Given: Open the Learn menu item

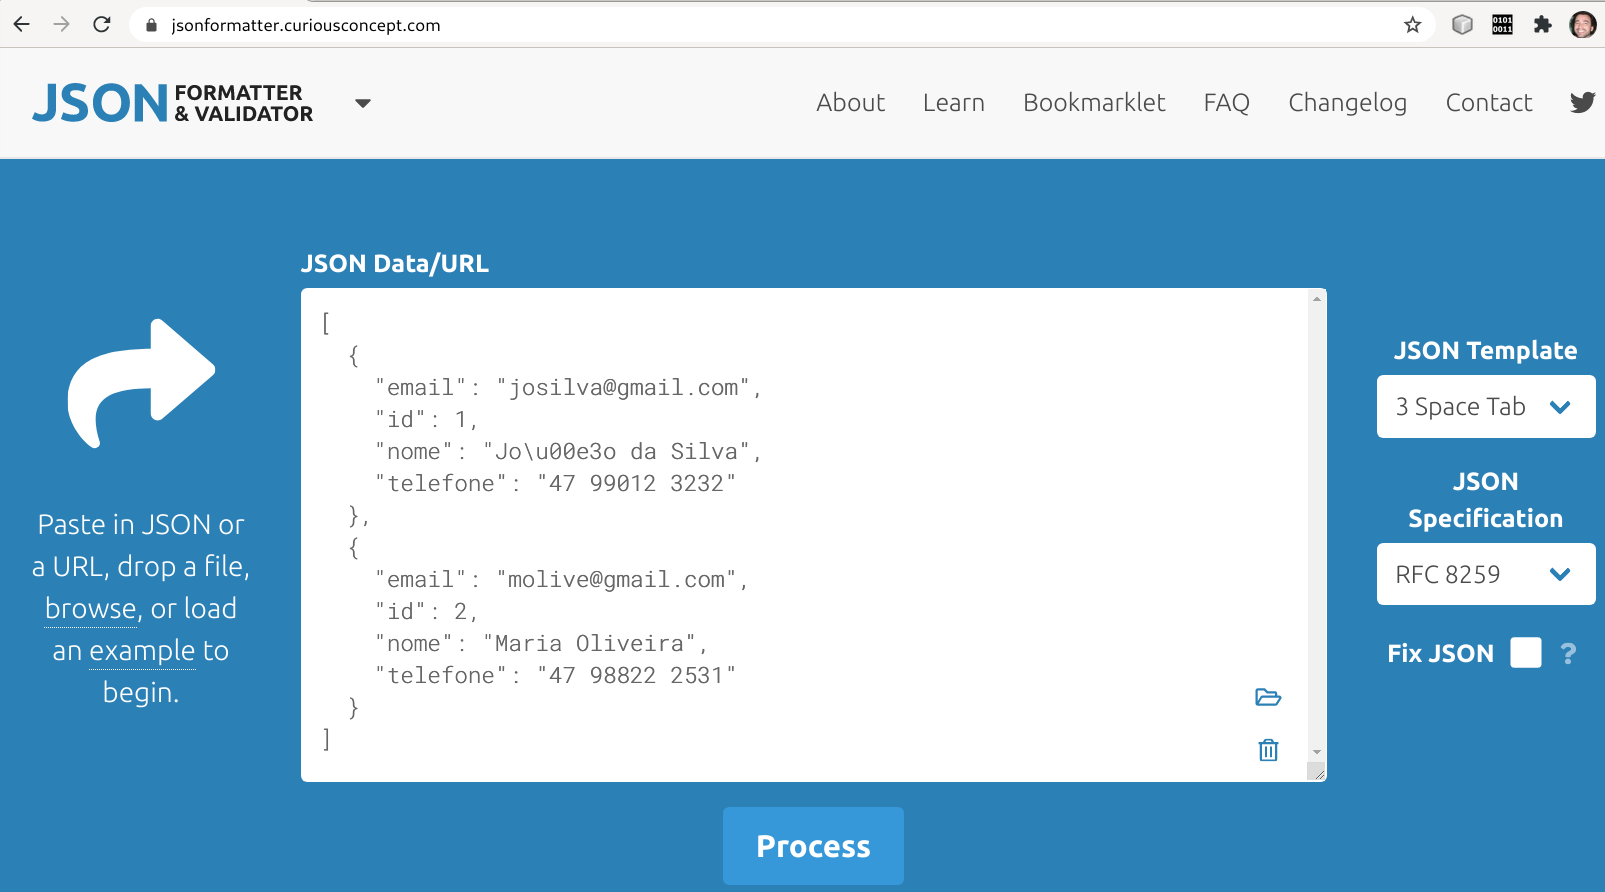Looking at the screenshot, I should 954,102.
